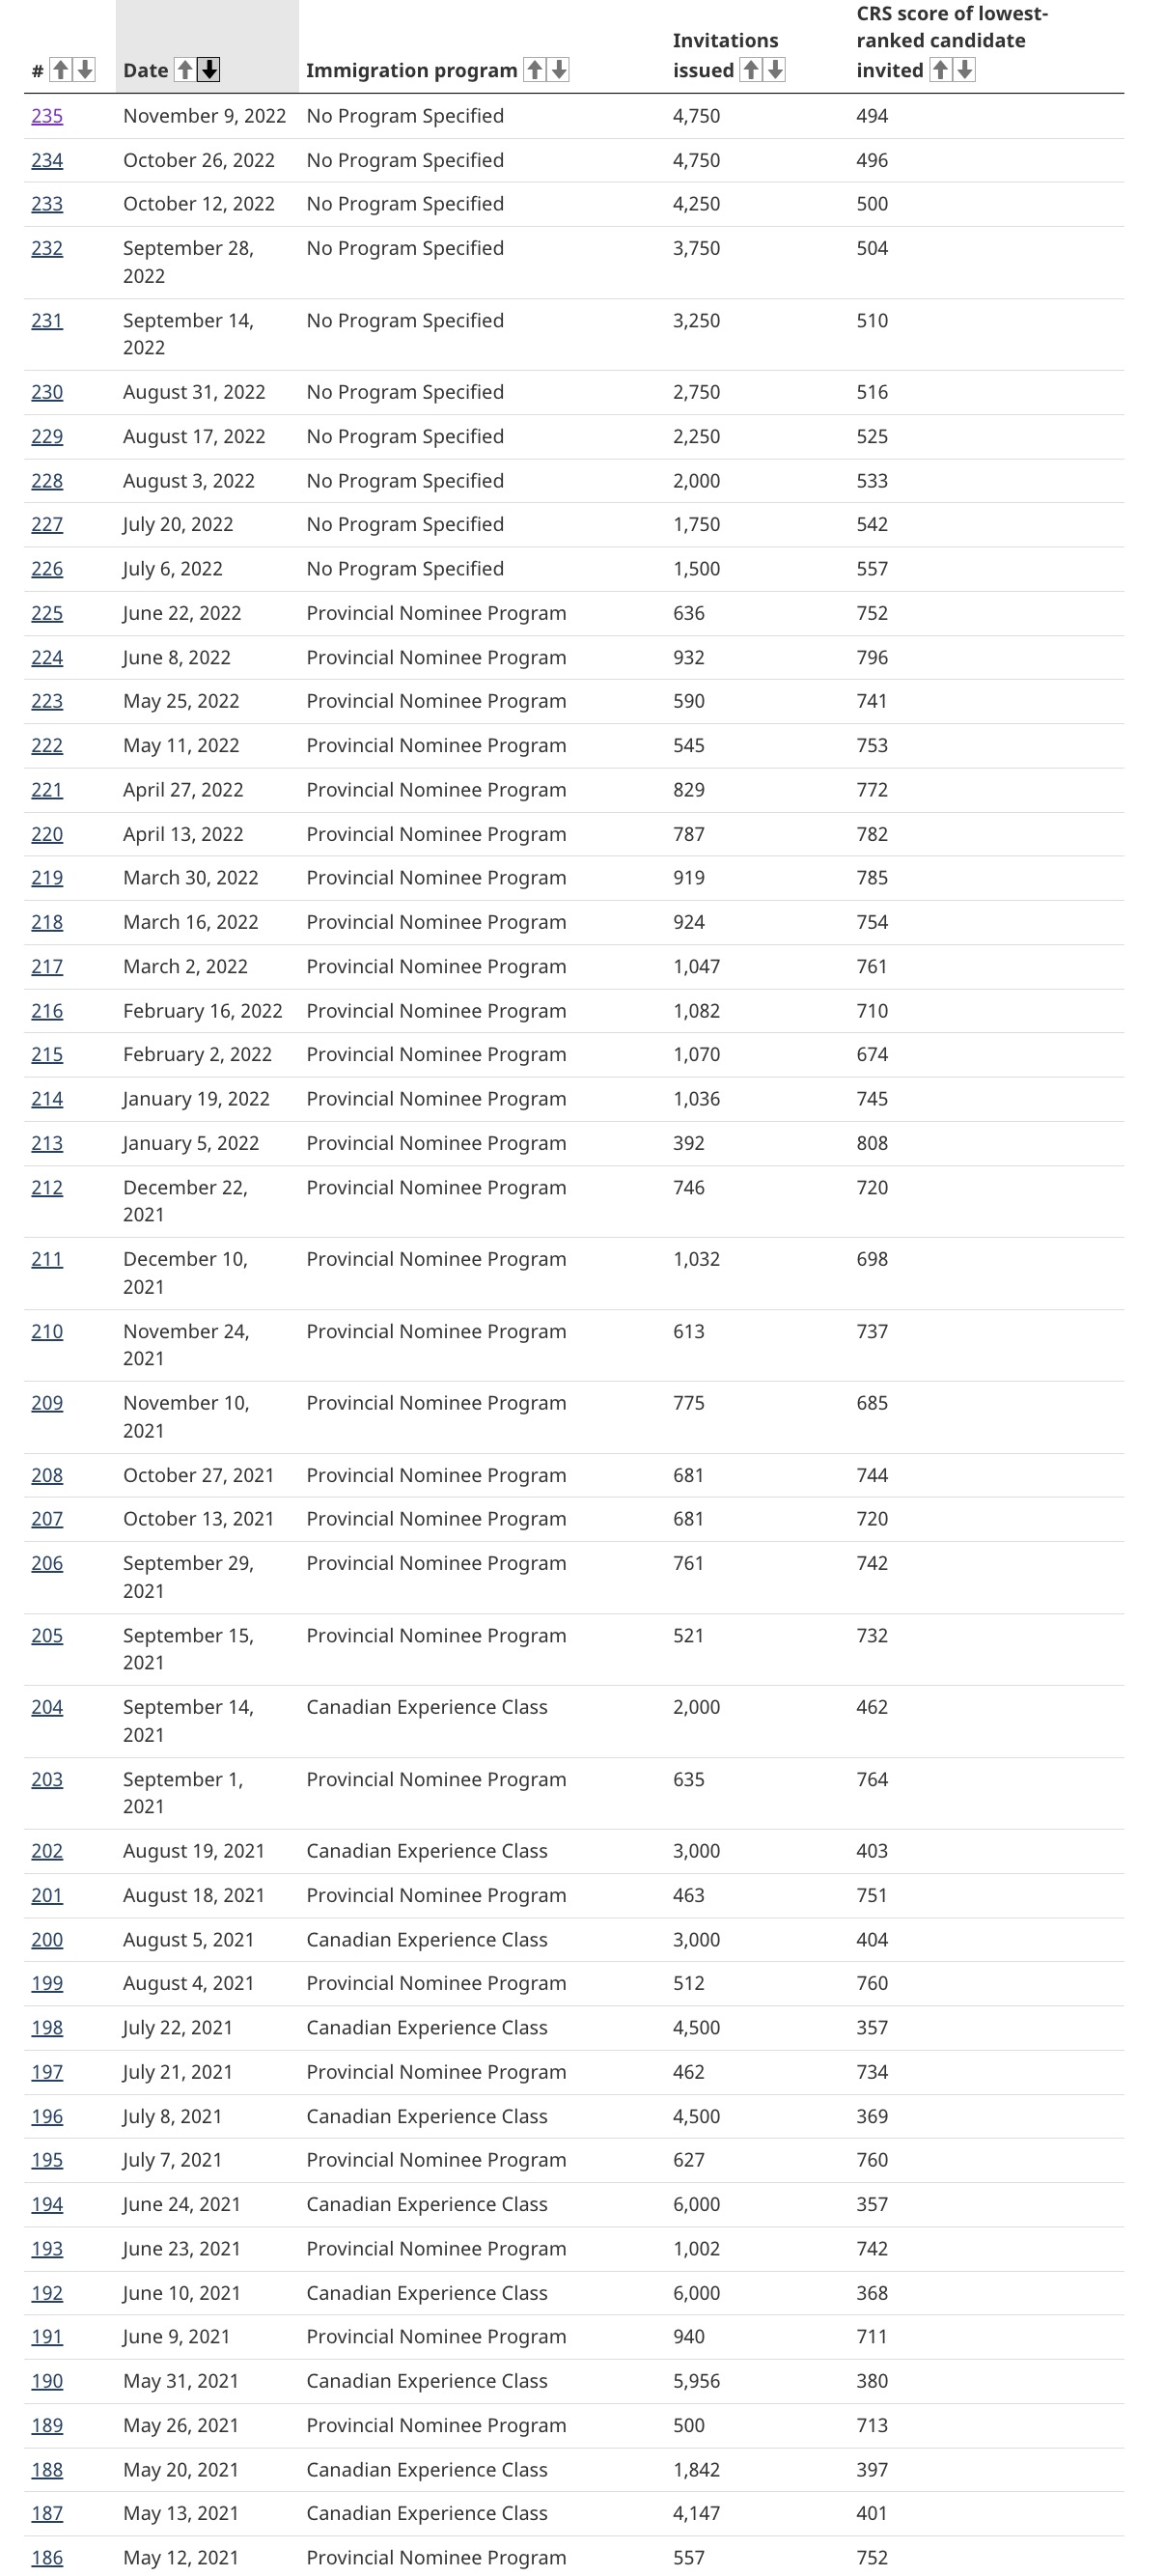The width and height of the screenshot is (1165, 2576).
Task: Click draw 213 link
Action: tap(47, 1143)
